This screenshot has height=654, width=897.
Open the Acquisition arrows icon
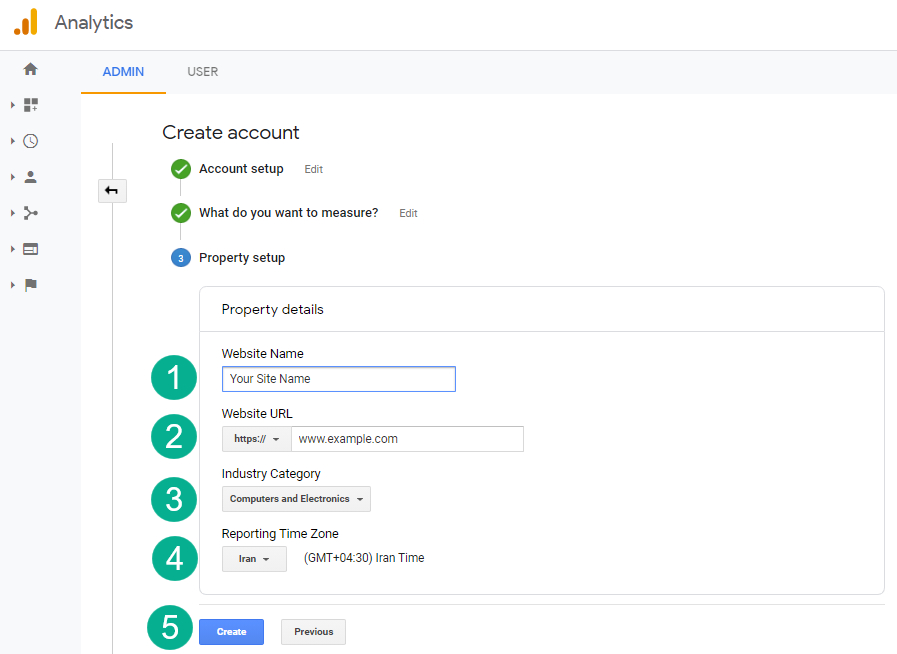(30, 213)
